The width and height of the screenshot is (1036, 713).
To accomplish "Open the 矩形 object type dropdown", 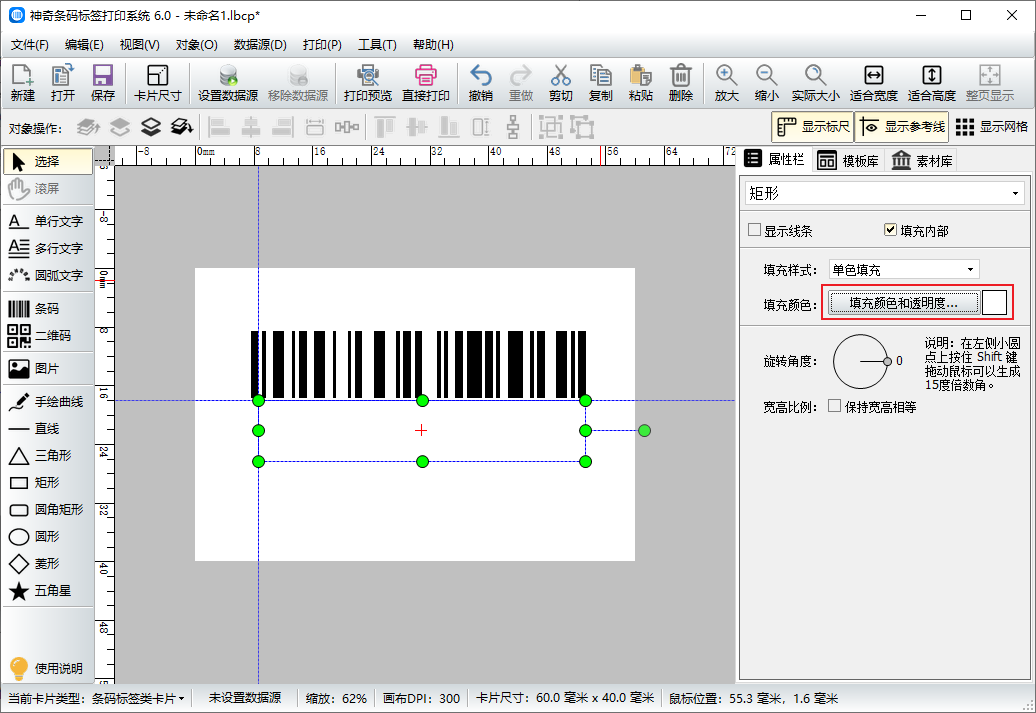I will [885, 194].
